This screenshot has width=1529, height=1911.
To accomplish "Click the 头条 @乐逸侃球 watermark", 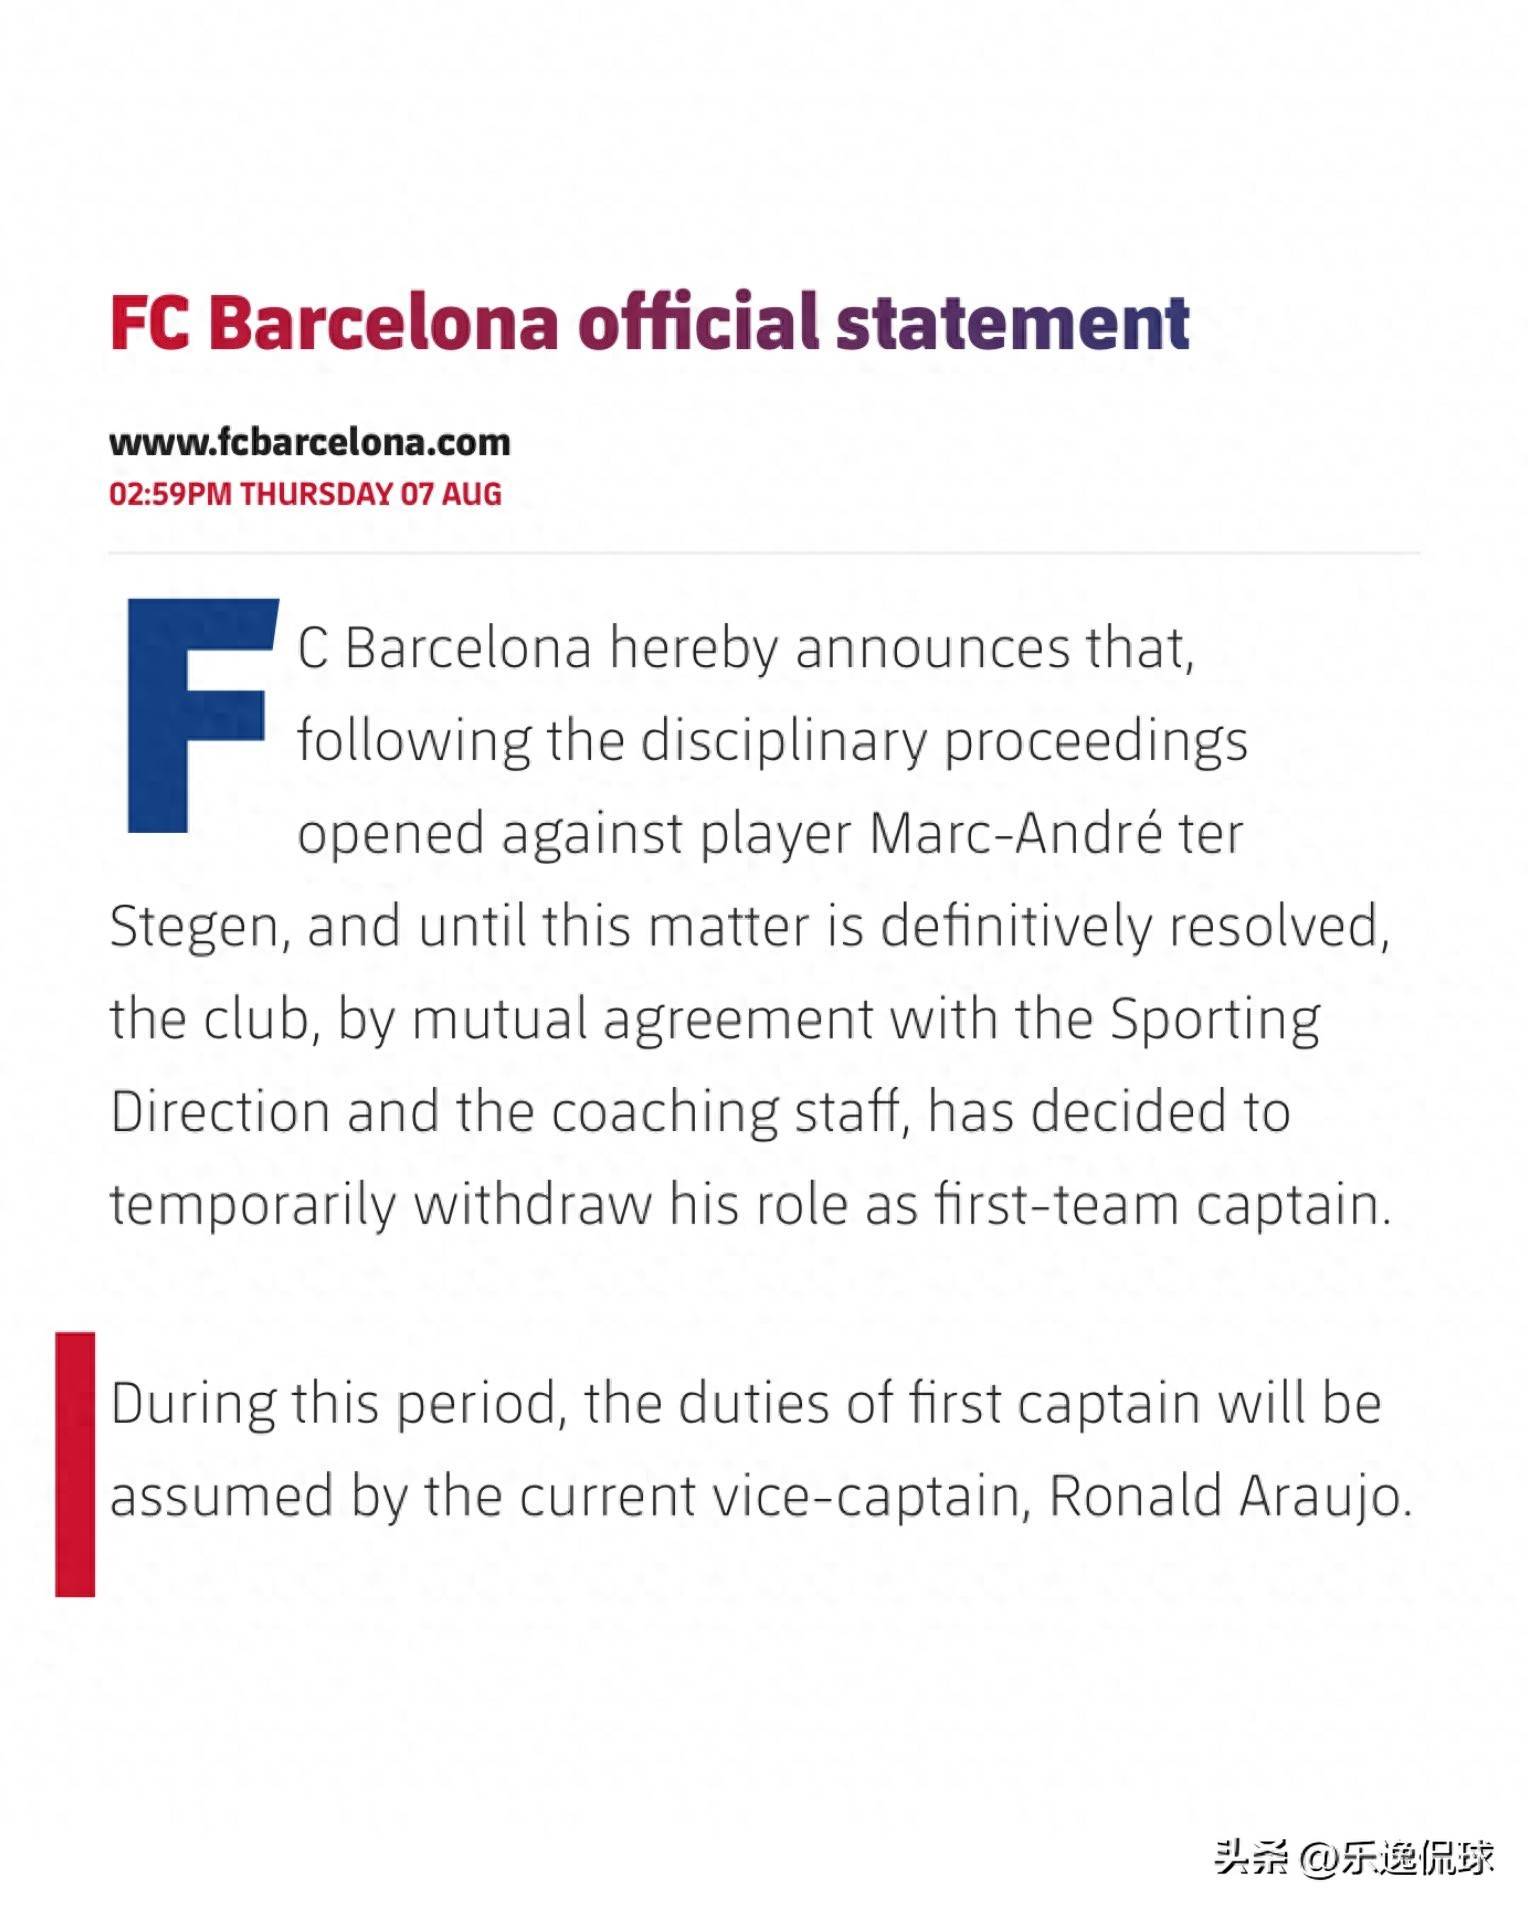I will pos(1354,1858).
